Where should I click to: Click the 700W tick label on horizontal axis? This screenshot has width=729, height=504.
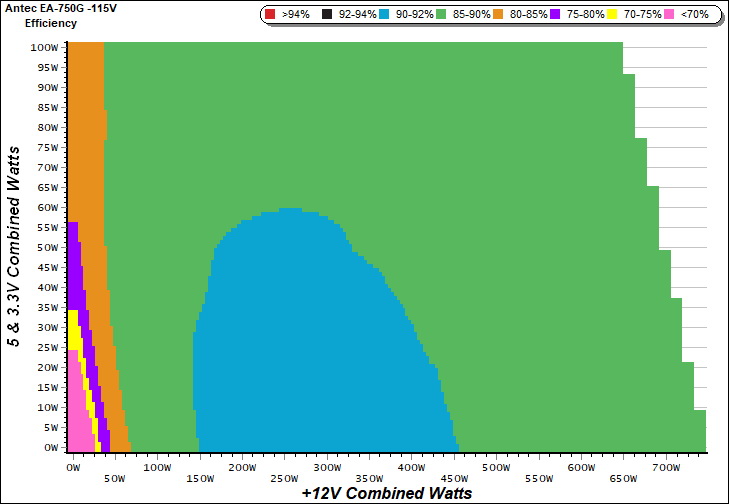[x=664, y=467]
